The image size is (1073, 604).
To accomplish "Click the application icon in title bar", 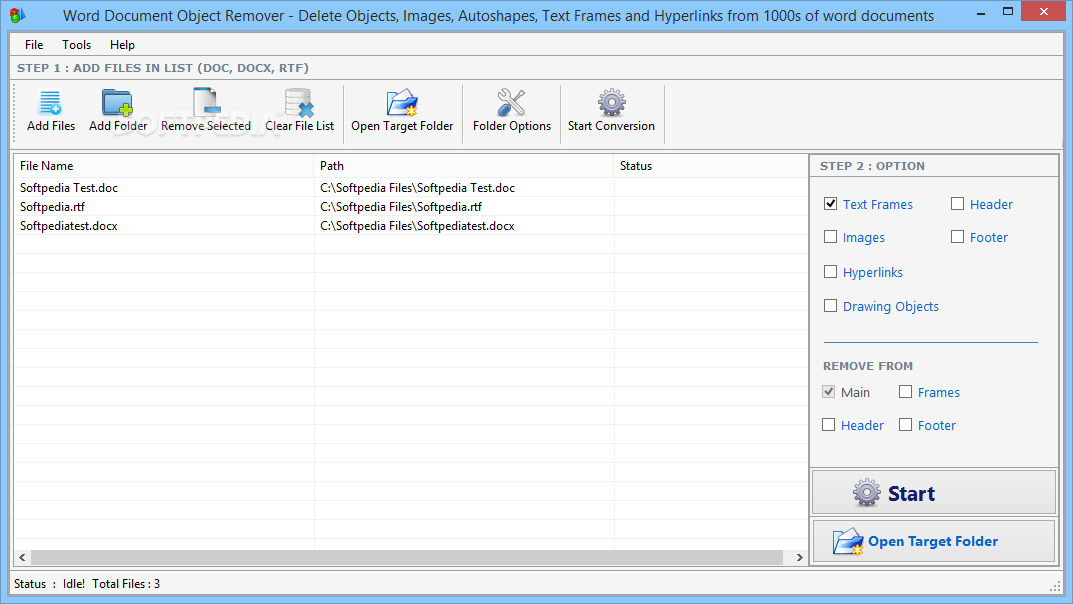I will (18, 14).
